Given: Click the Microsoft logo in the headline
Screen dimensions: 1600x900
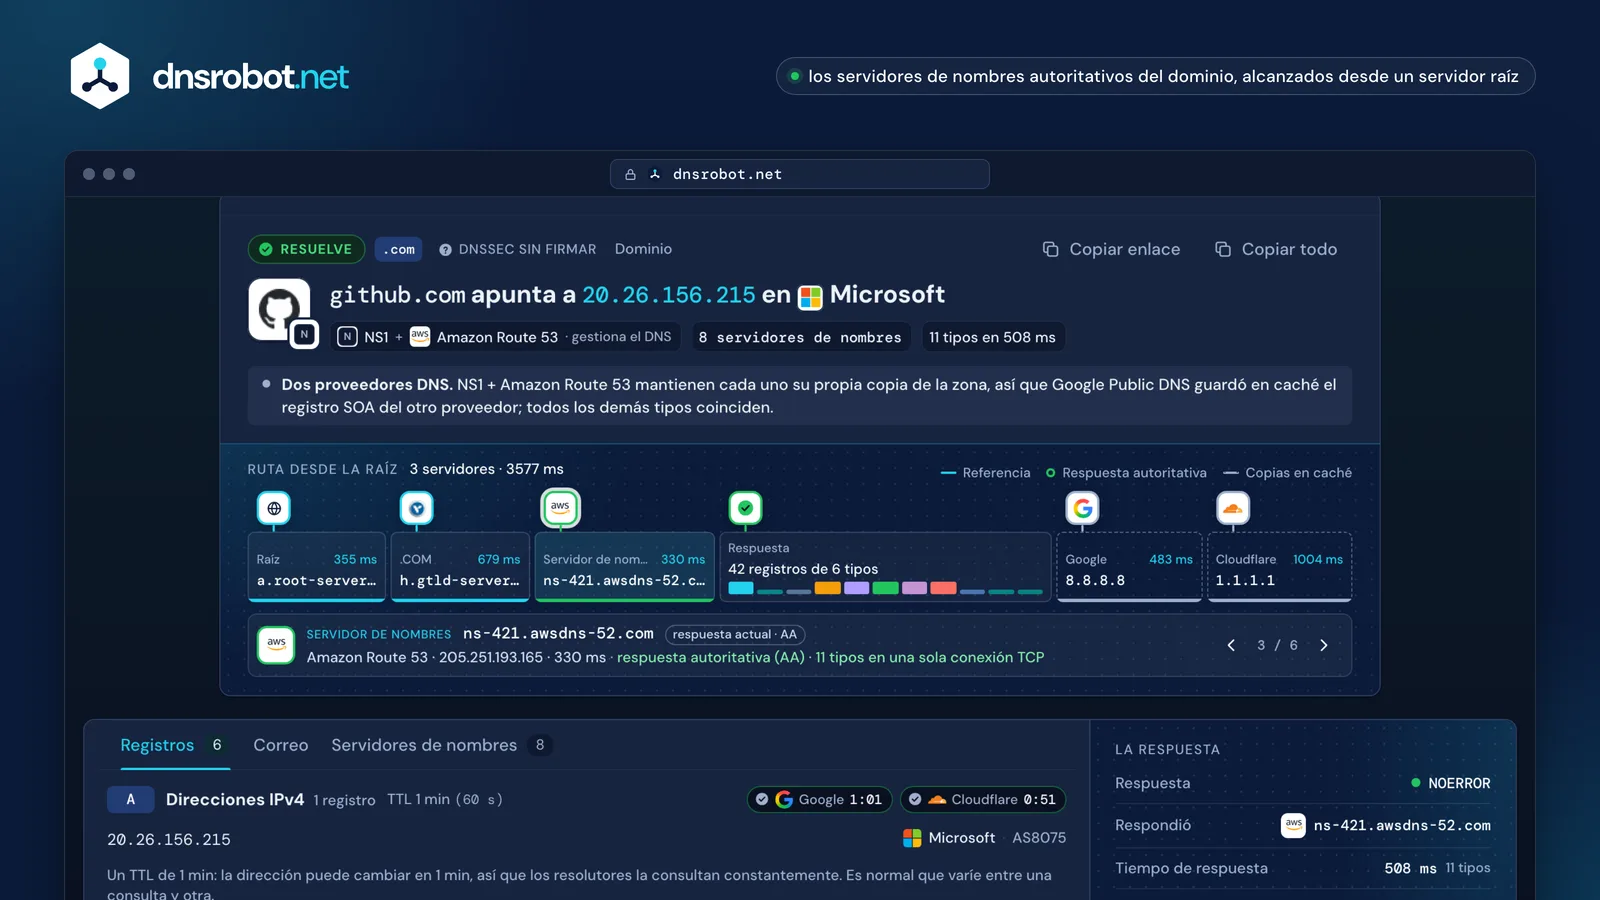Looking at the screenshot, I should pyautogui.click(x=810, y=297).
